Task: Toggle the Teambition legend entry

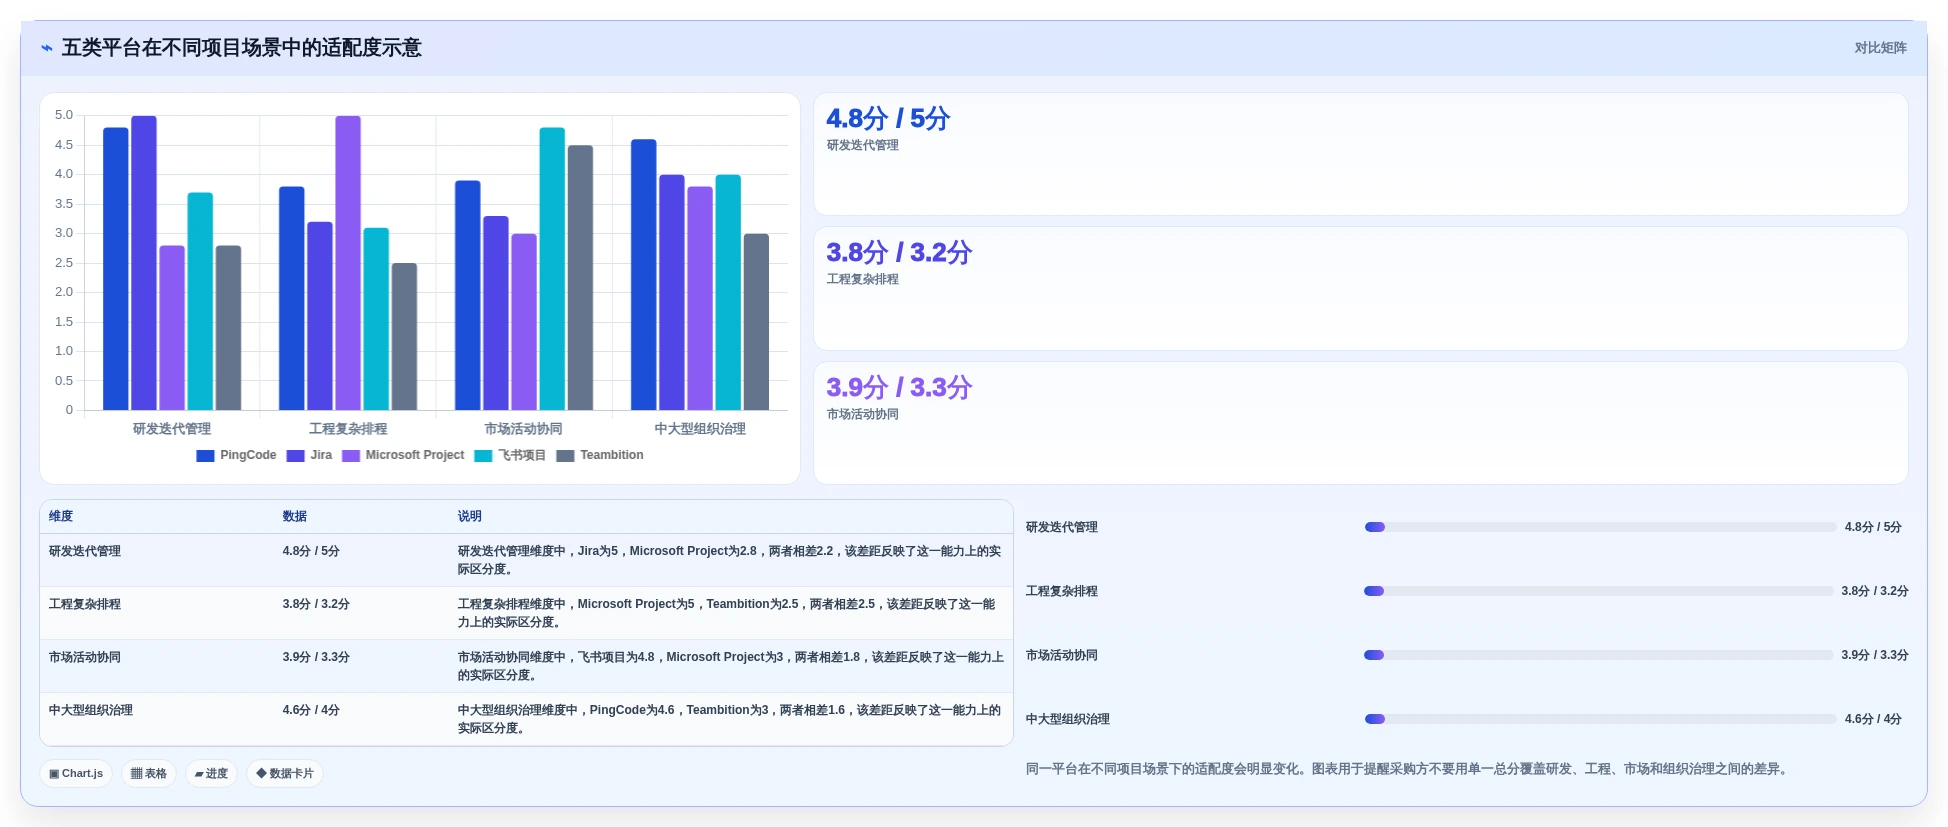Action: point(600,455)
